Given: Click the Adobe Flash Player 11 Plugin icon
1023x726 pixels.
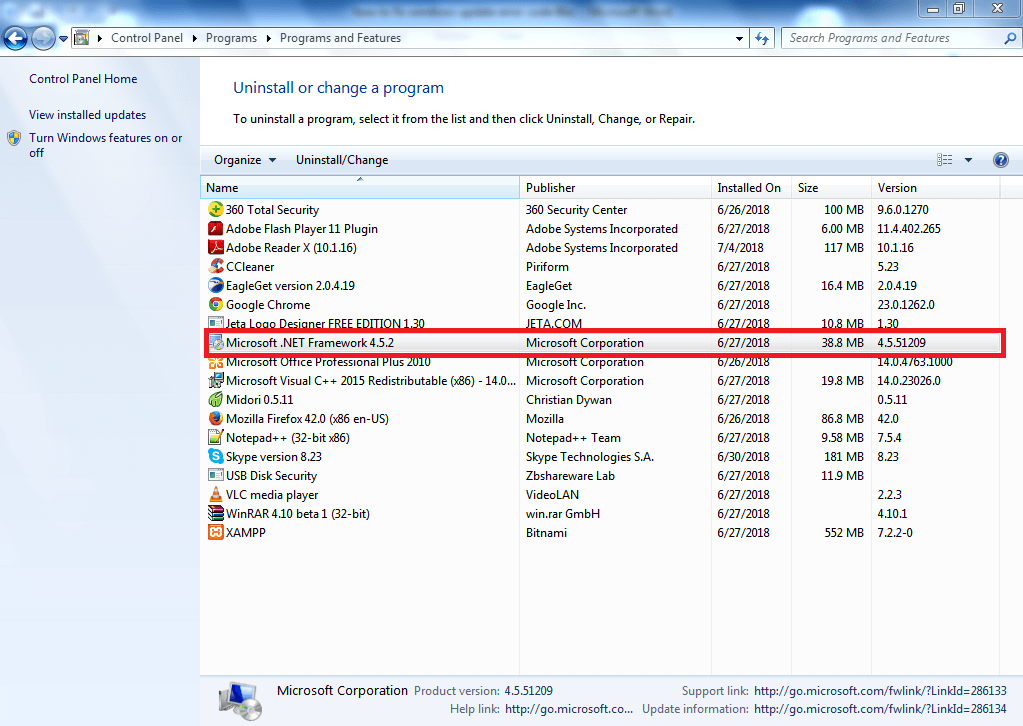Looking at the screenshot, I should (x=215, y=228).
